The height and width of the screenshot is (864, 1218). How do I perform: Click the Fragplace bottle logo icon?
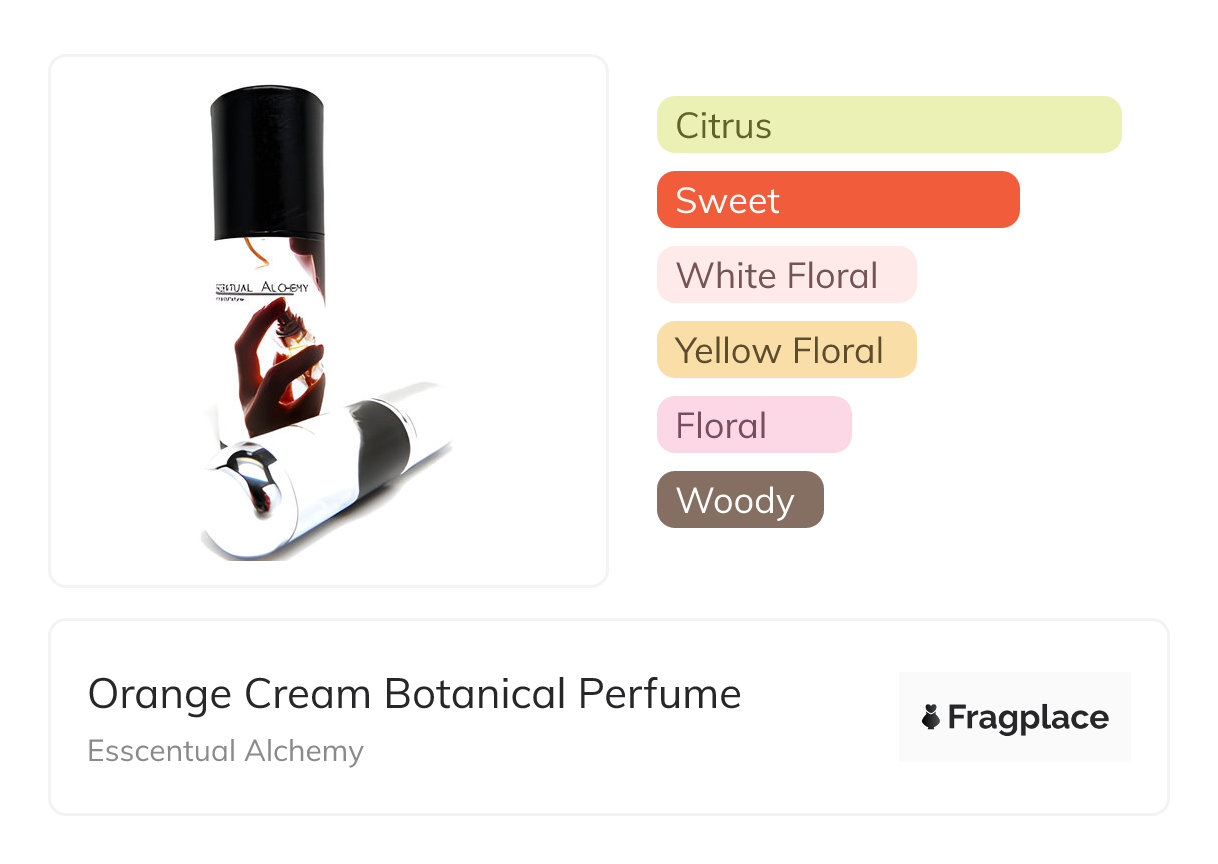(931, 717)
